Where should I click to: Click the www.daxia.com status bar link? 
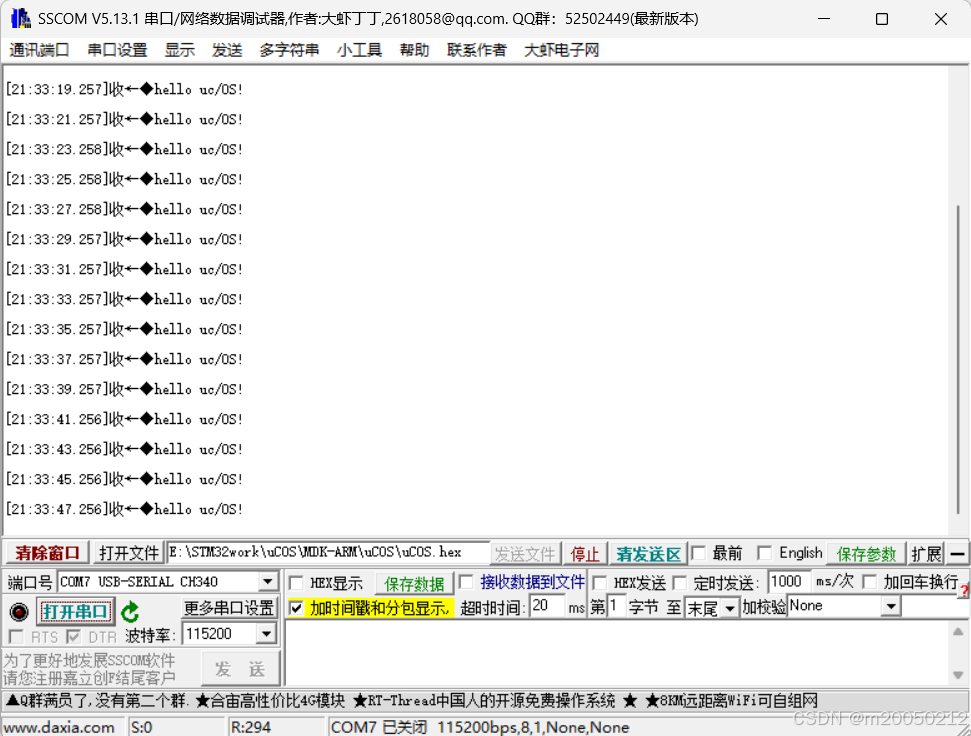click(59, 727)
